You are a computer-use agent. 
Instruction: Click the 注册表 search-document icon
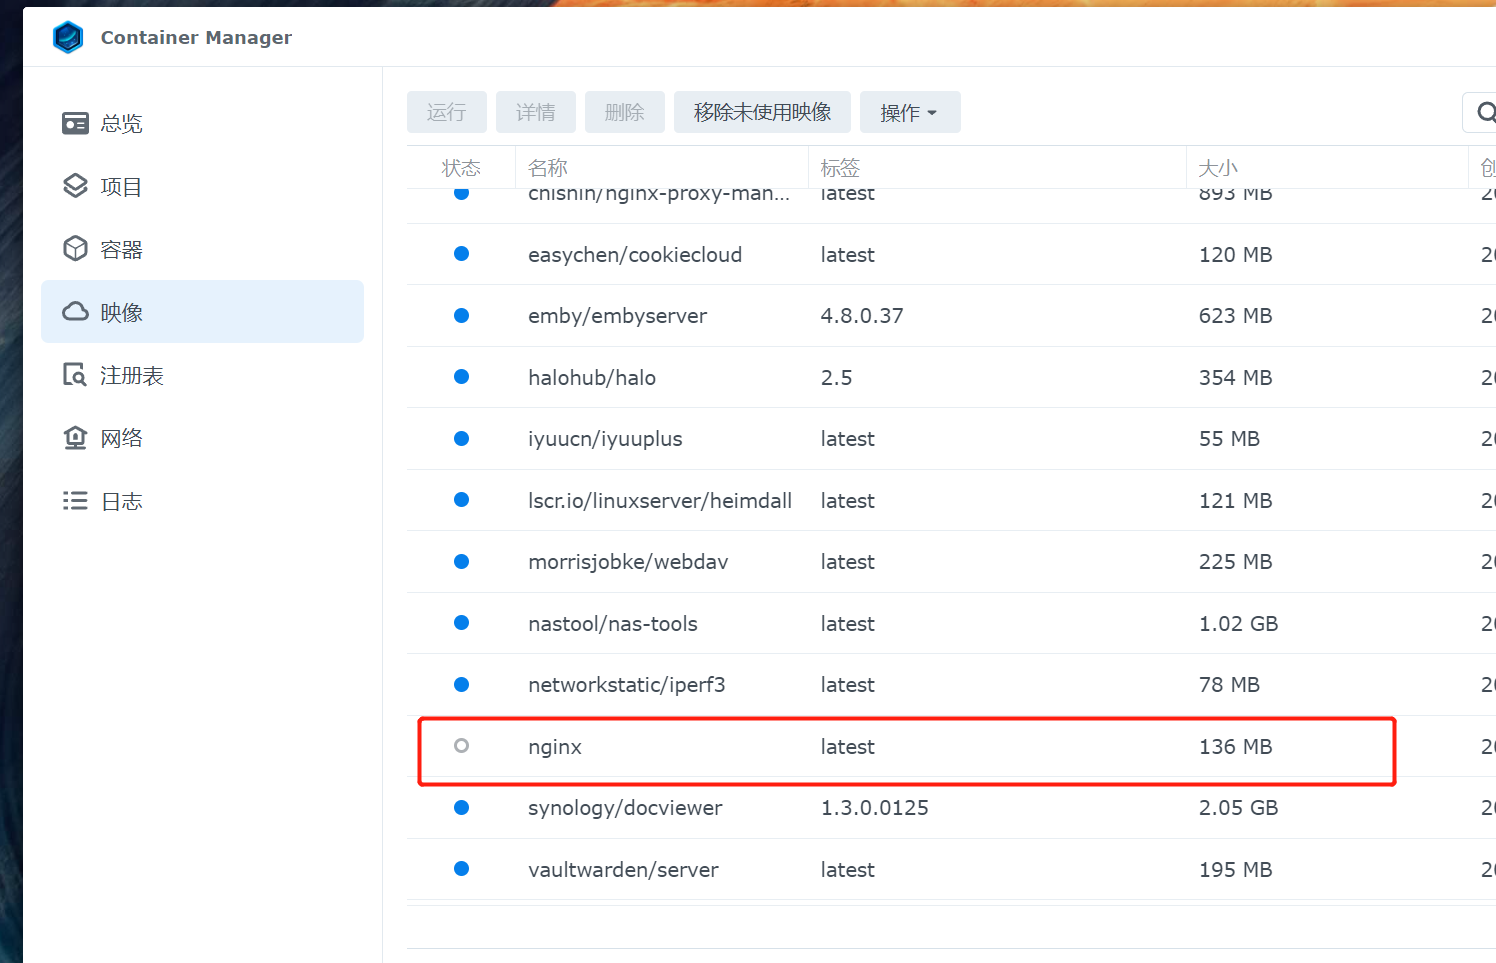75,375
